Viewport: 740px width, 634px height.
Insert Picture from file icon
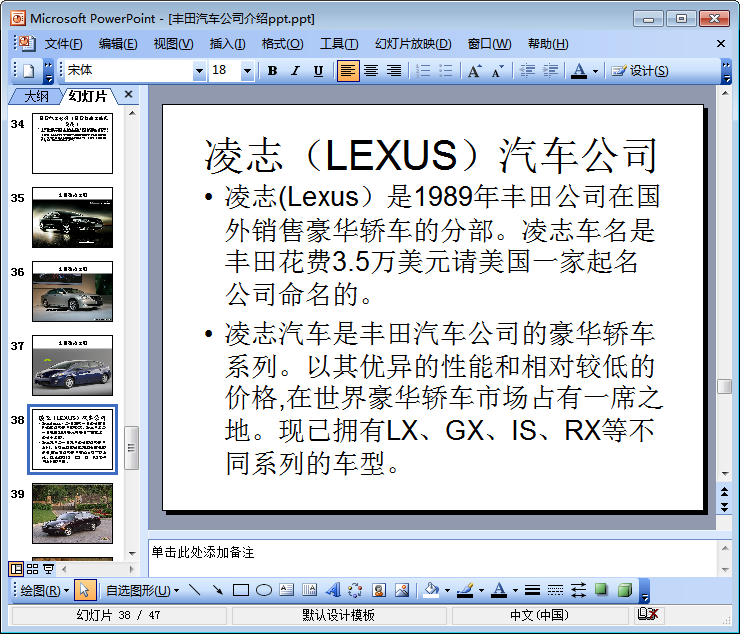coord(402,590)
